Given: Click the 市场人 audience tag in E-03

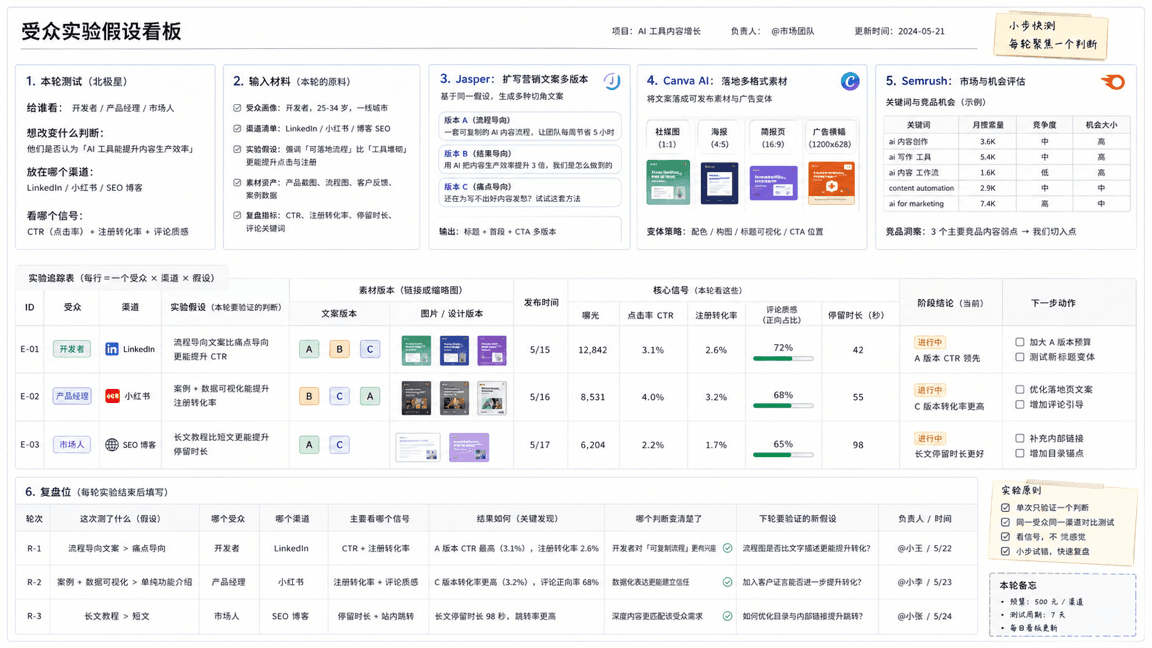Looking at the screenshot, I should (71, 444).
